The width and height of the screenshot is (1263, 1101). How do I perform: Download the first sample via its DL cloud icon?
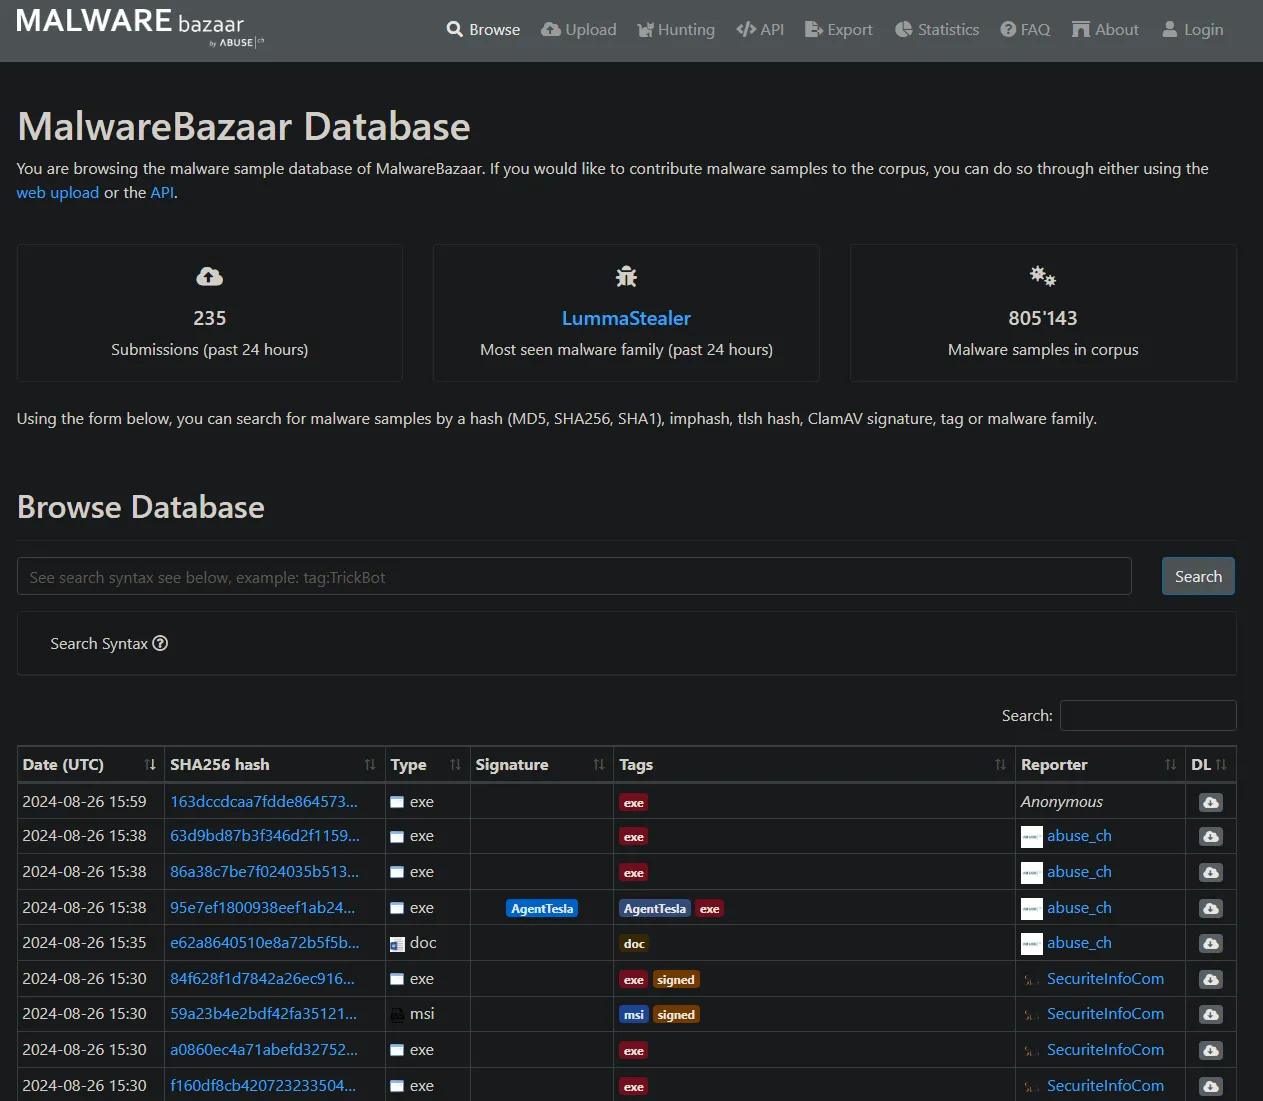[x=1210, y=801]
